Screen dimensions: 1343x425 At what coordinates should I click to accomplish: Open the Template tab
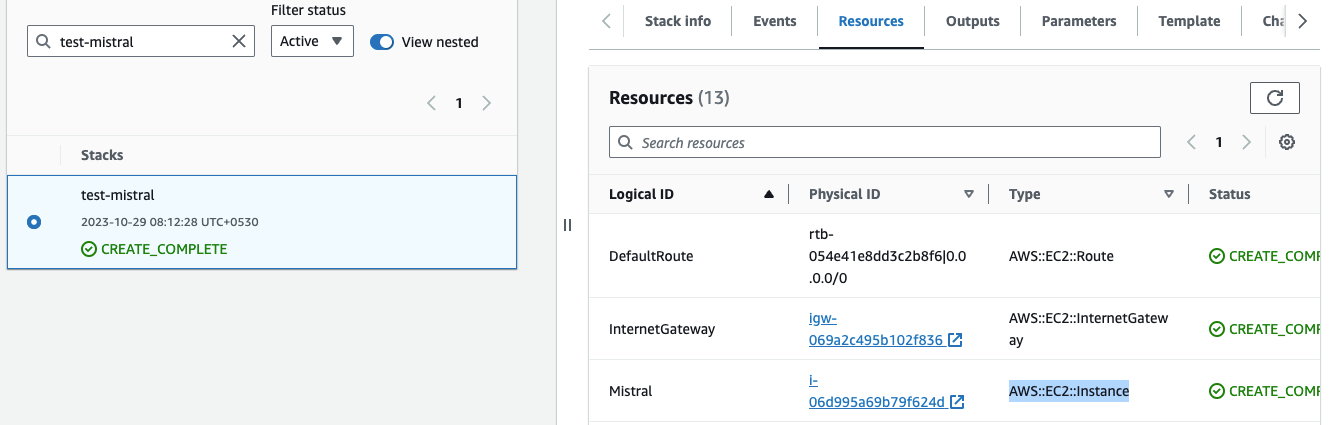click(x=1189, y=21)
